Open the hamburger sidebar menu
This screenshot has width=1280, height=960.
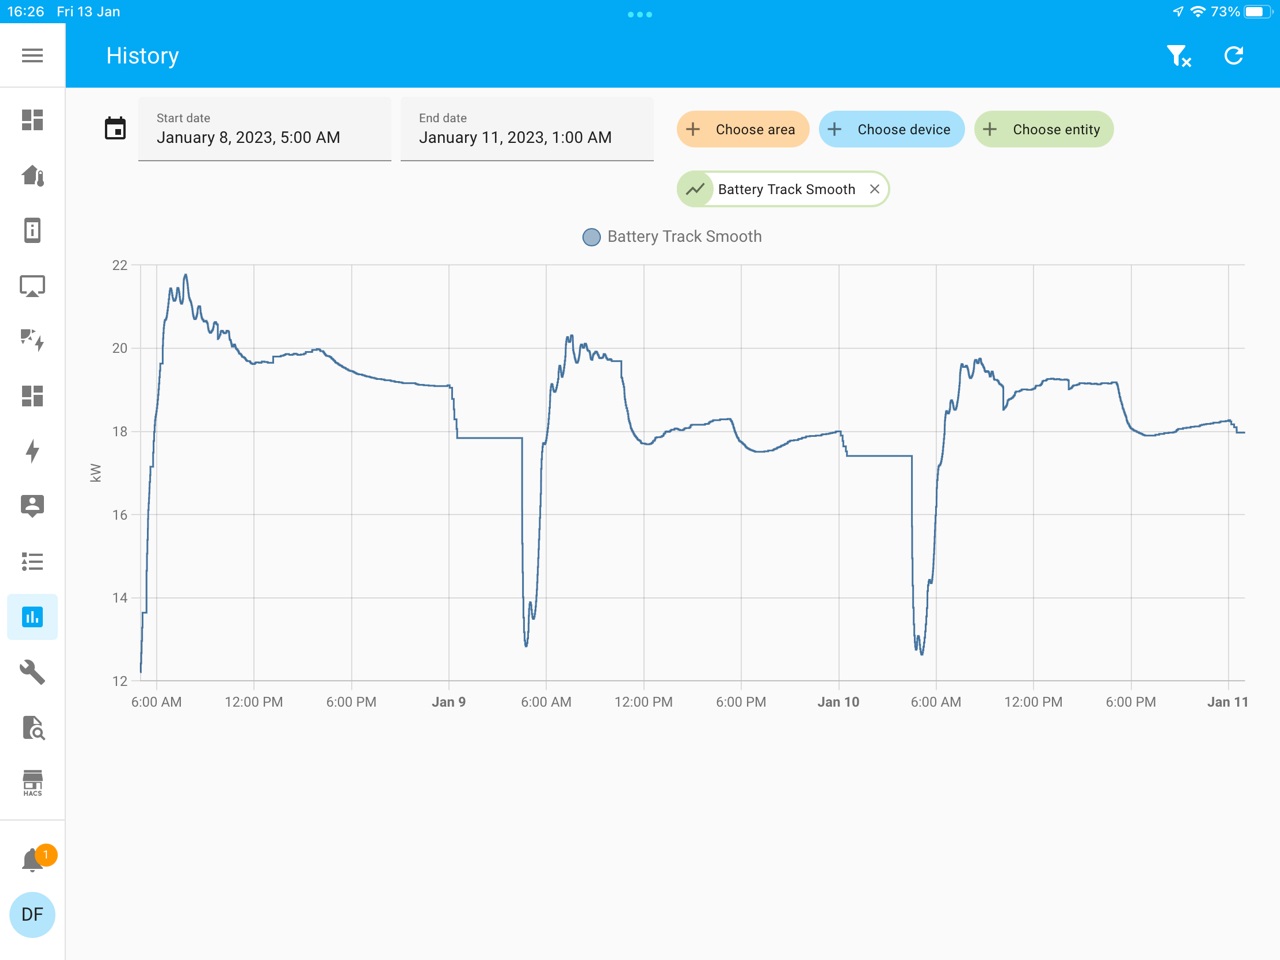click(x=32, y=56)
